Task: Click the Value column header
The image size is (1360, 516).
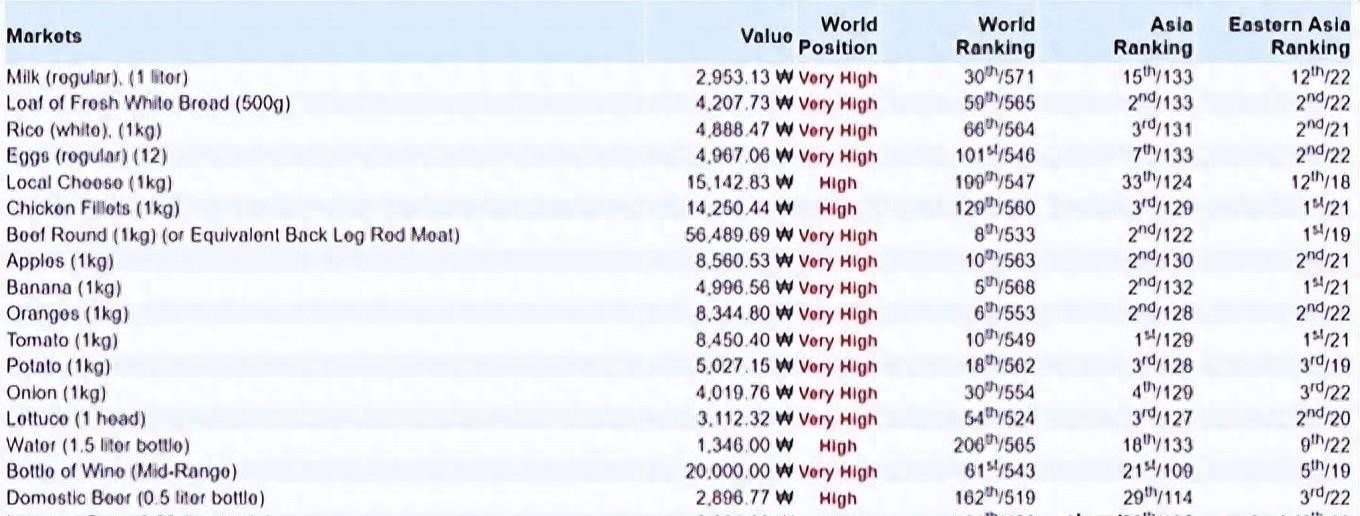Action: coord(766,36)
